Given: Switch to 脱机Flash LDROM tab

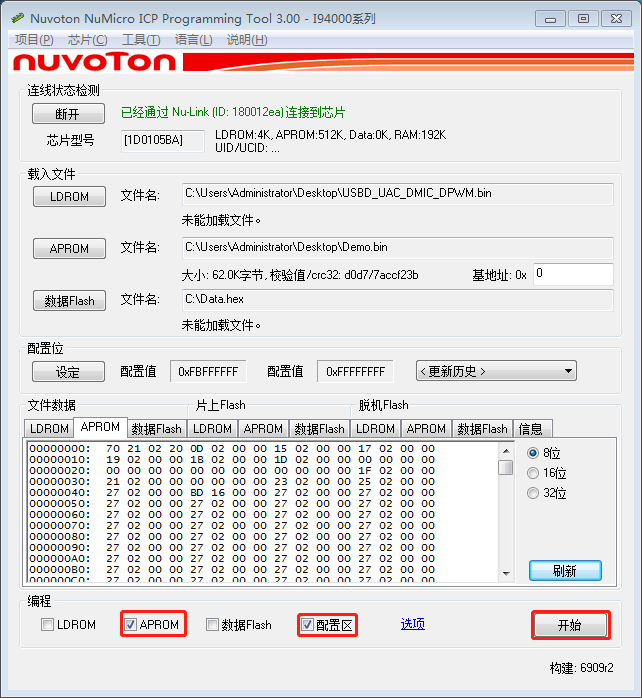Looking at the screenshot, I should point(375,429).
